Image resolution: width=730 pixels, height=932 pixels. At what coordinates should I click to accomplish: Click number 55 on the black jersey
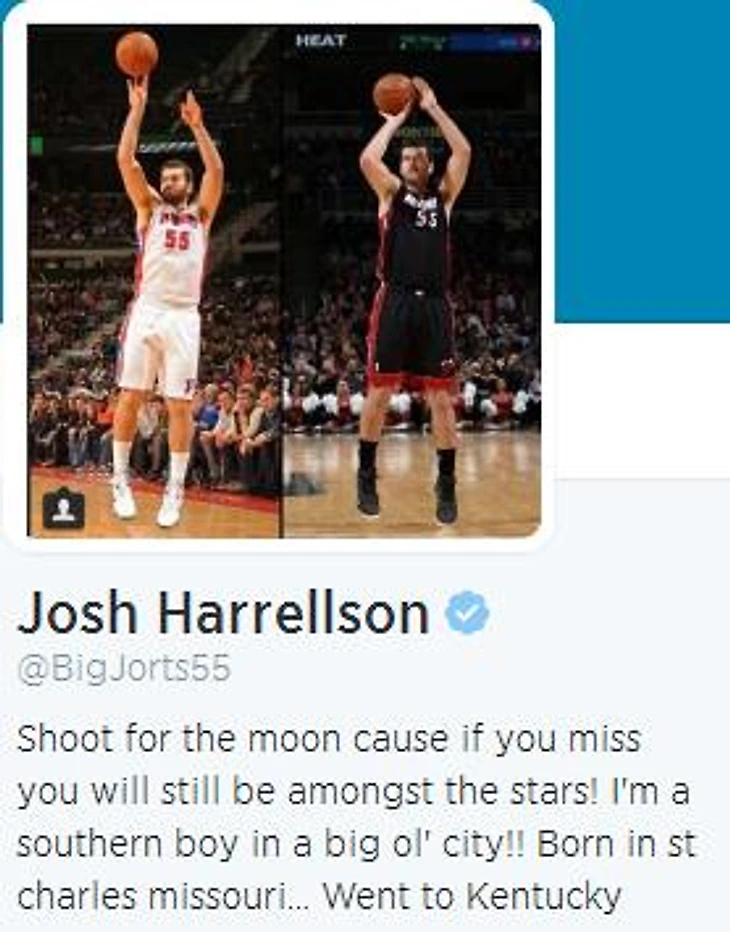[x=426, y=220]
